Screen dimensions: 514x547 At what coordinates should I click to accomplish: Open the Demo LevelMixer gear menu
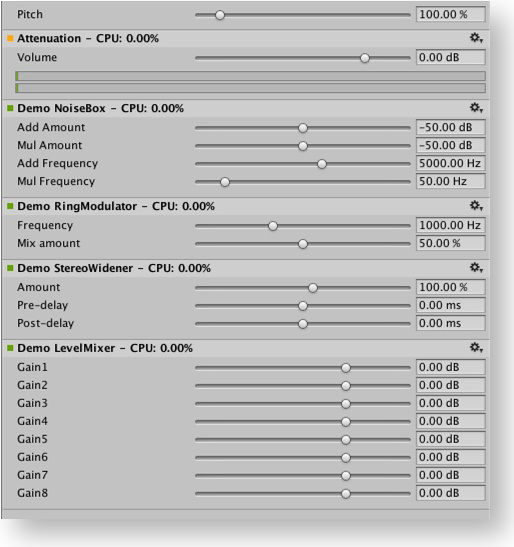[476, 348]
